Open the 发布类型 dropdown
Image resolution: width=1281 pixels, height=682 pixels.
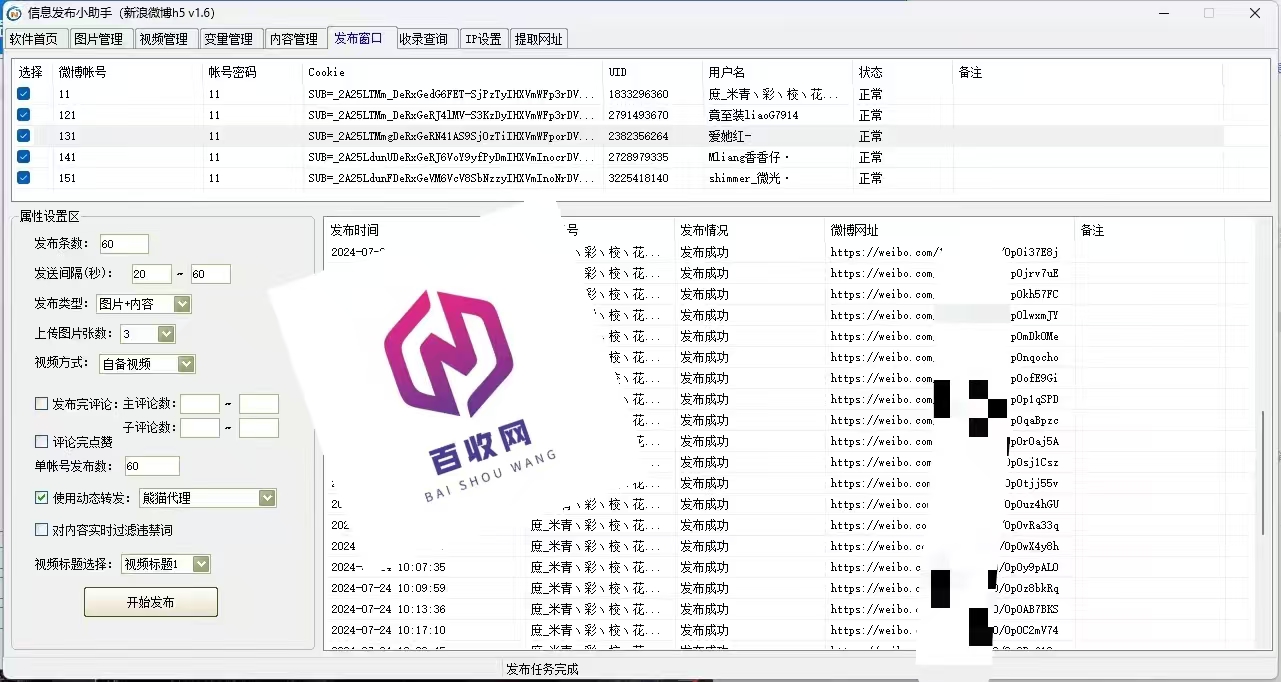pyautogui.click(x=181, y=304)
